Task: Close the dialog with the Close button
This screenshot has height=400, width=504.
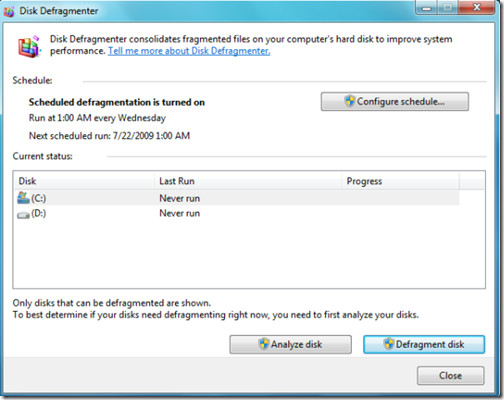Action: [450, 376]
